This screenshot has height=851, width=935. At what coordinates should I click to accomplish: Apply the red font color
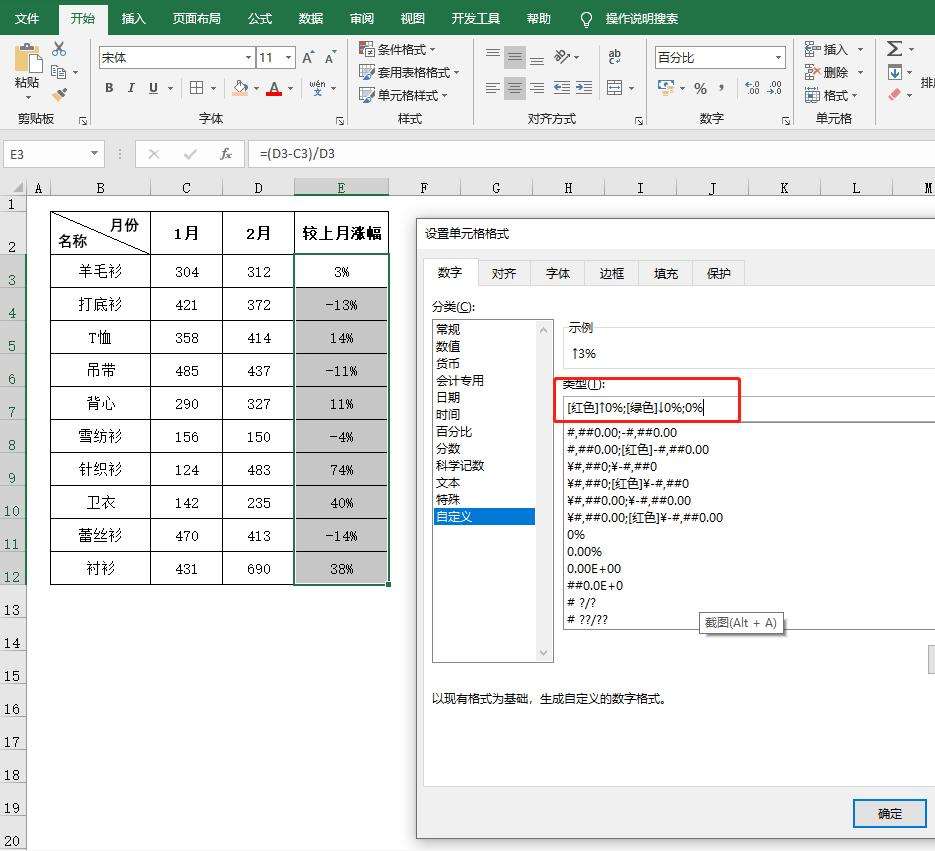274,88
